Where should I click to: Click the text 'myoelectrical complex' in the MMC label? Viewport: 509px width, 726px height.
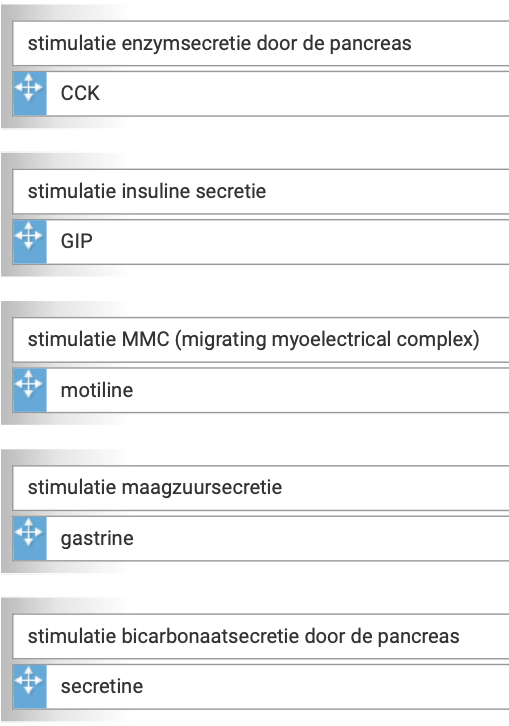click(x=375, y=340)
